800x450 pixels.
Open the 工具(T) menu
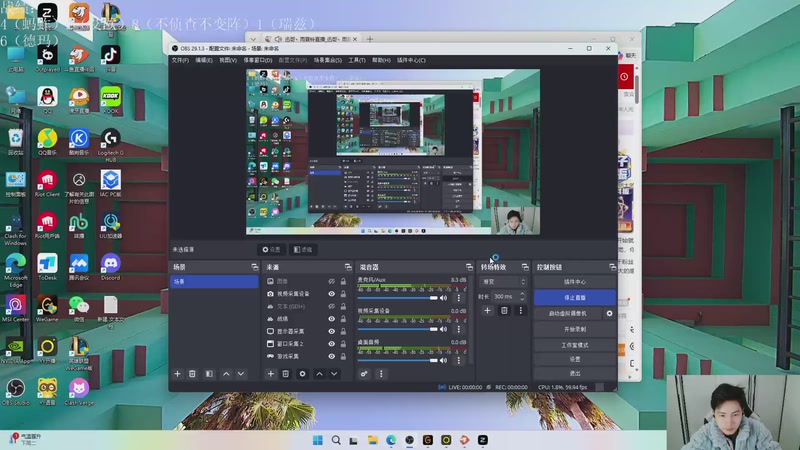(357, 60)
